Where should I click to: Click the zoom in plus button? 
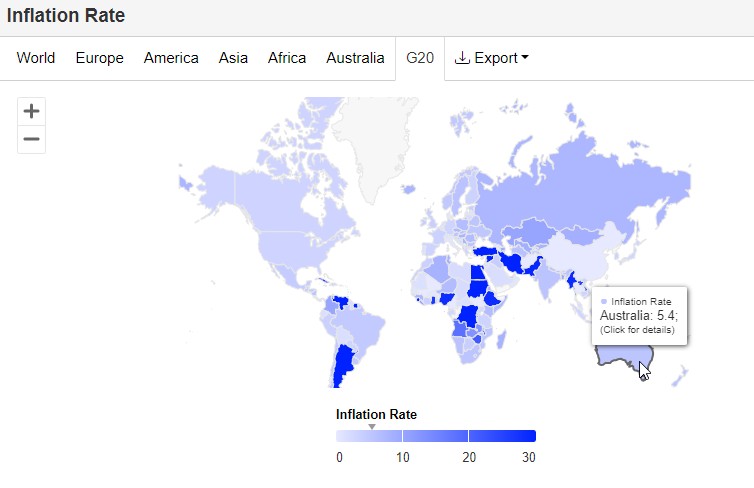(32, 111)
